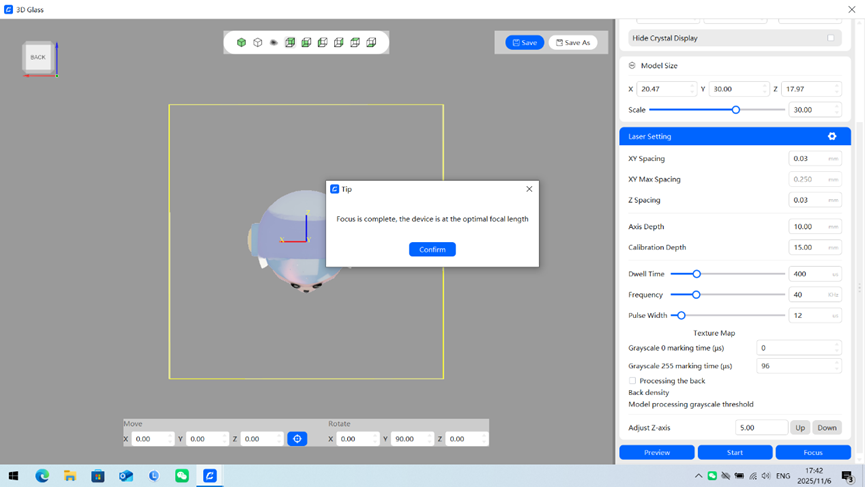Screen dimensions: 865x487
Task: Open Laser Setting gear icon
Action: [x=831, y=137]
